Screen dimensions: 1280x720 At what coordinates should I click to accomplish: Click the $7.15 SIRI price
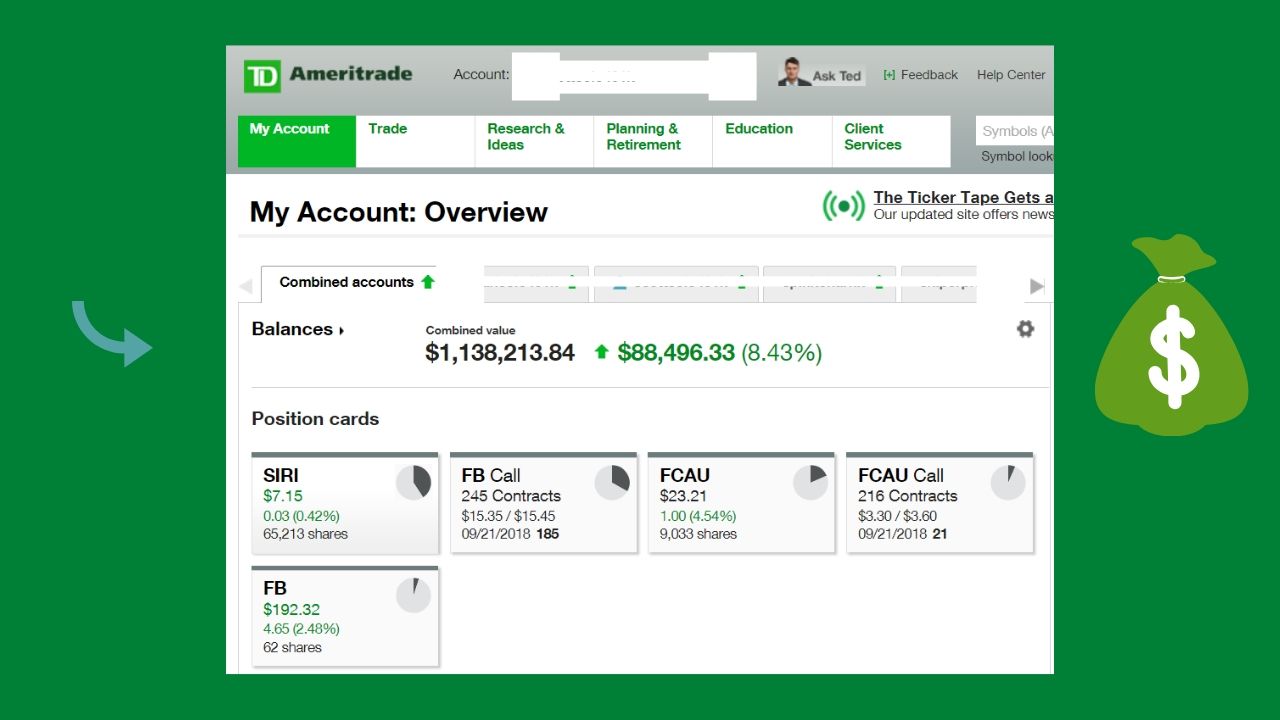coord(283,496)
